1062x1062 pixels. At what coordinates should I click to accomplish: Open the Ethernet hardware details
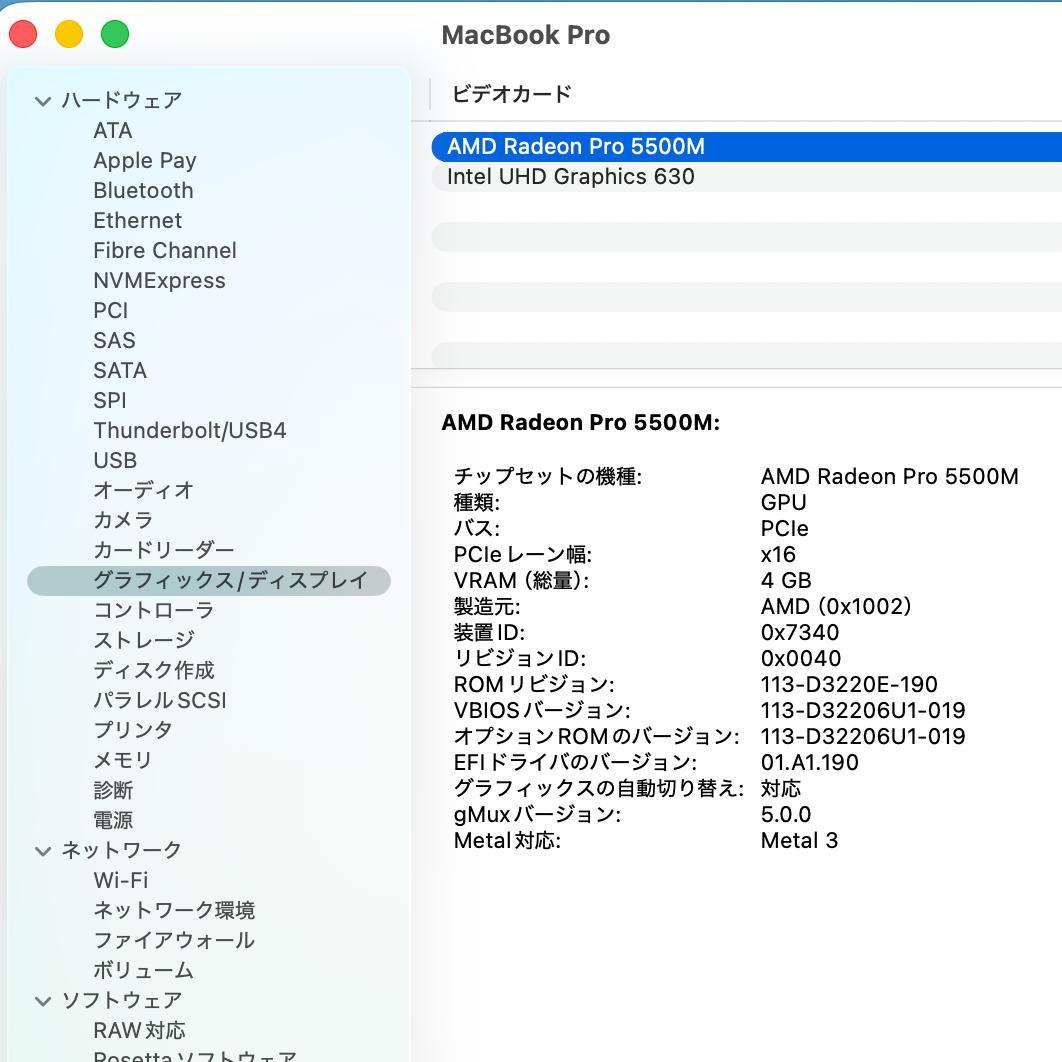point(137,220)
